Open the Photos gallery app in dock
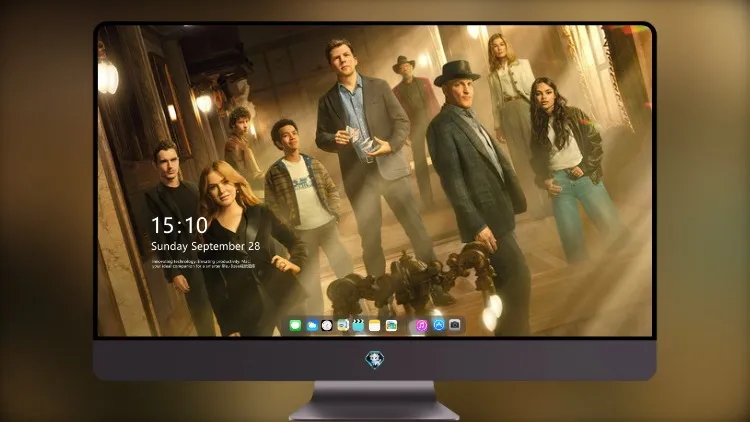This screenshot has width=750, height=422. 391,326
